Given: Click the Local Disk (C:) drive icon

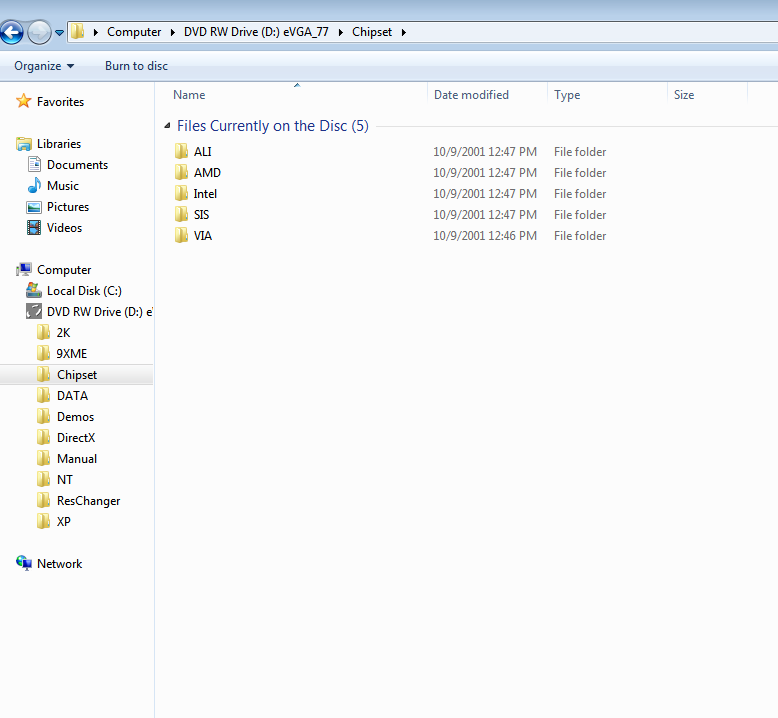Looking at the screenshot, I should pyautogui.click(x=34, y=291).
